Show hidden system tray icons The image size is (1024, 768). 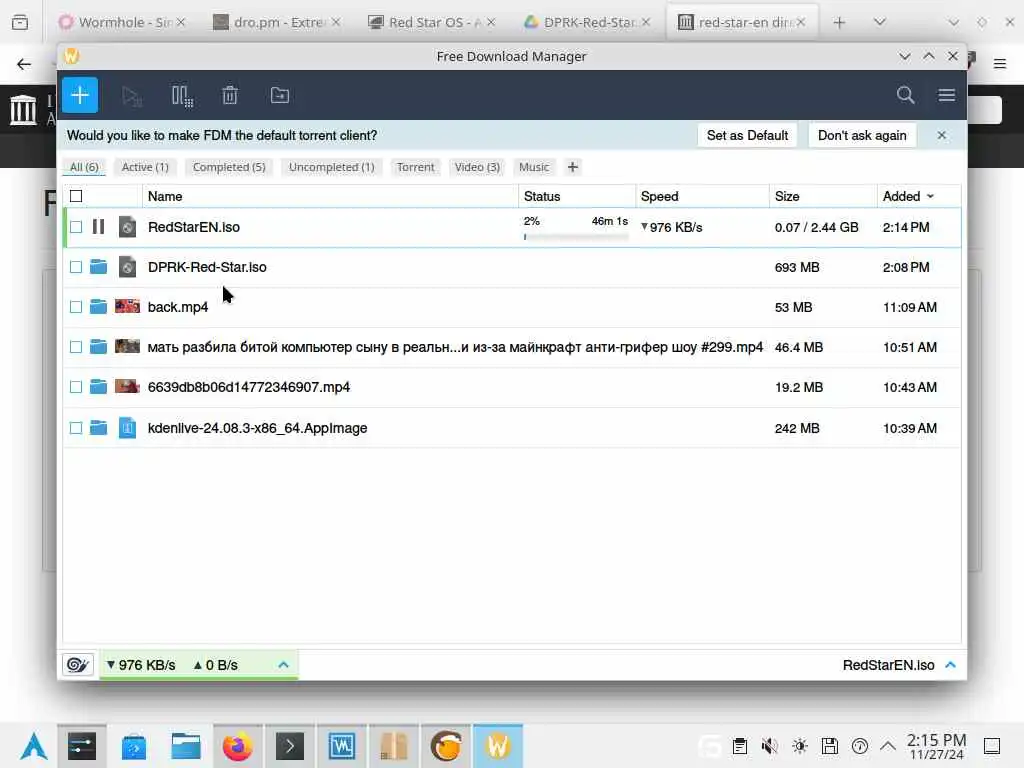pyautogui.click(x=888, y=746)
